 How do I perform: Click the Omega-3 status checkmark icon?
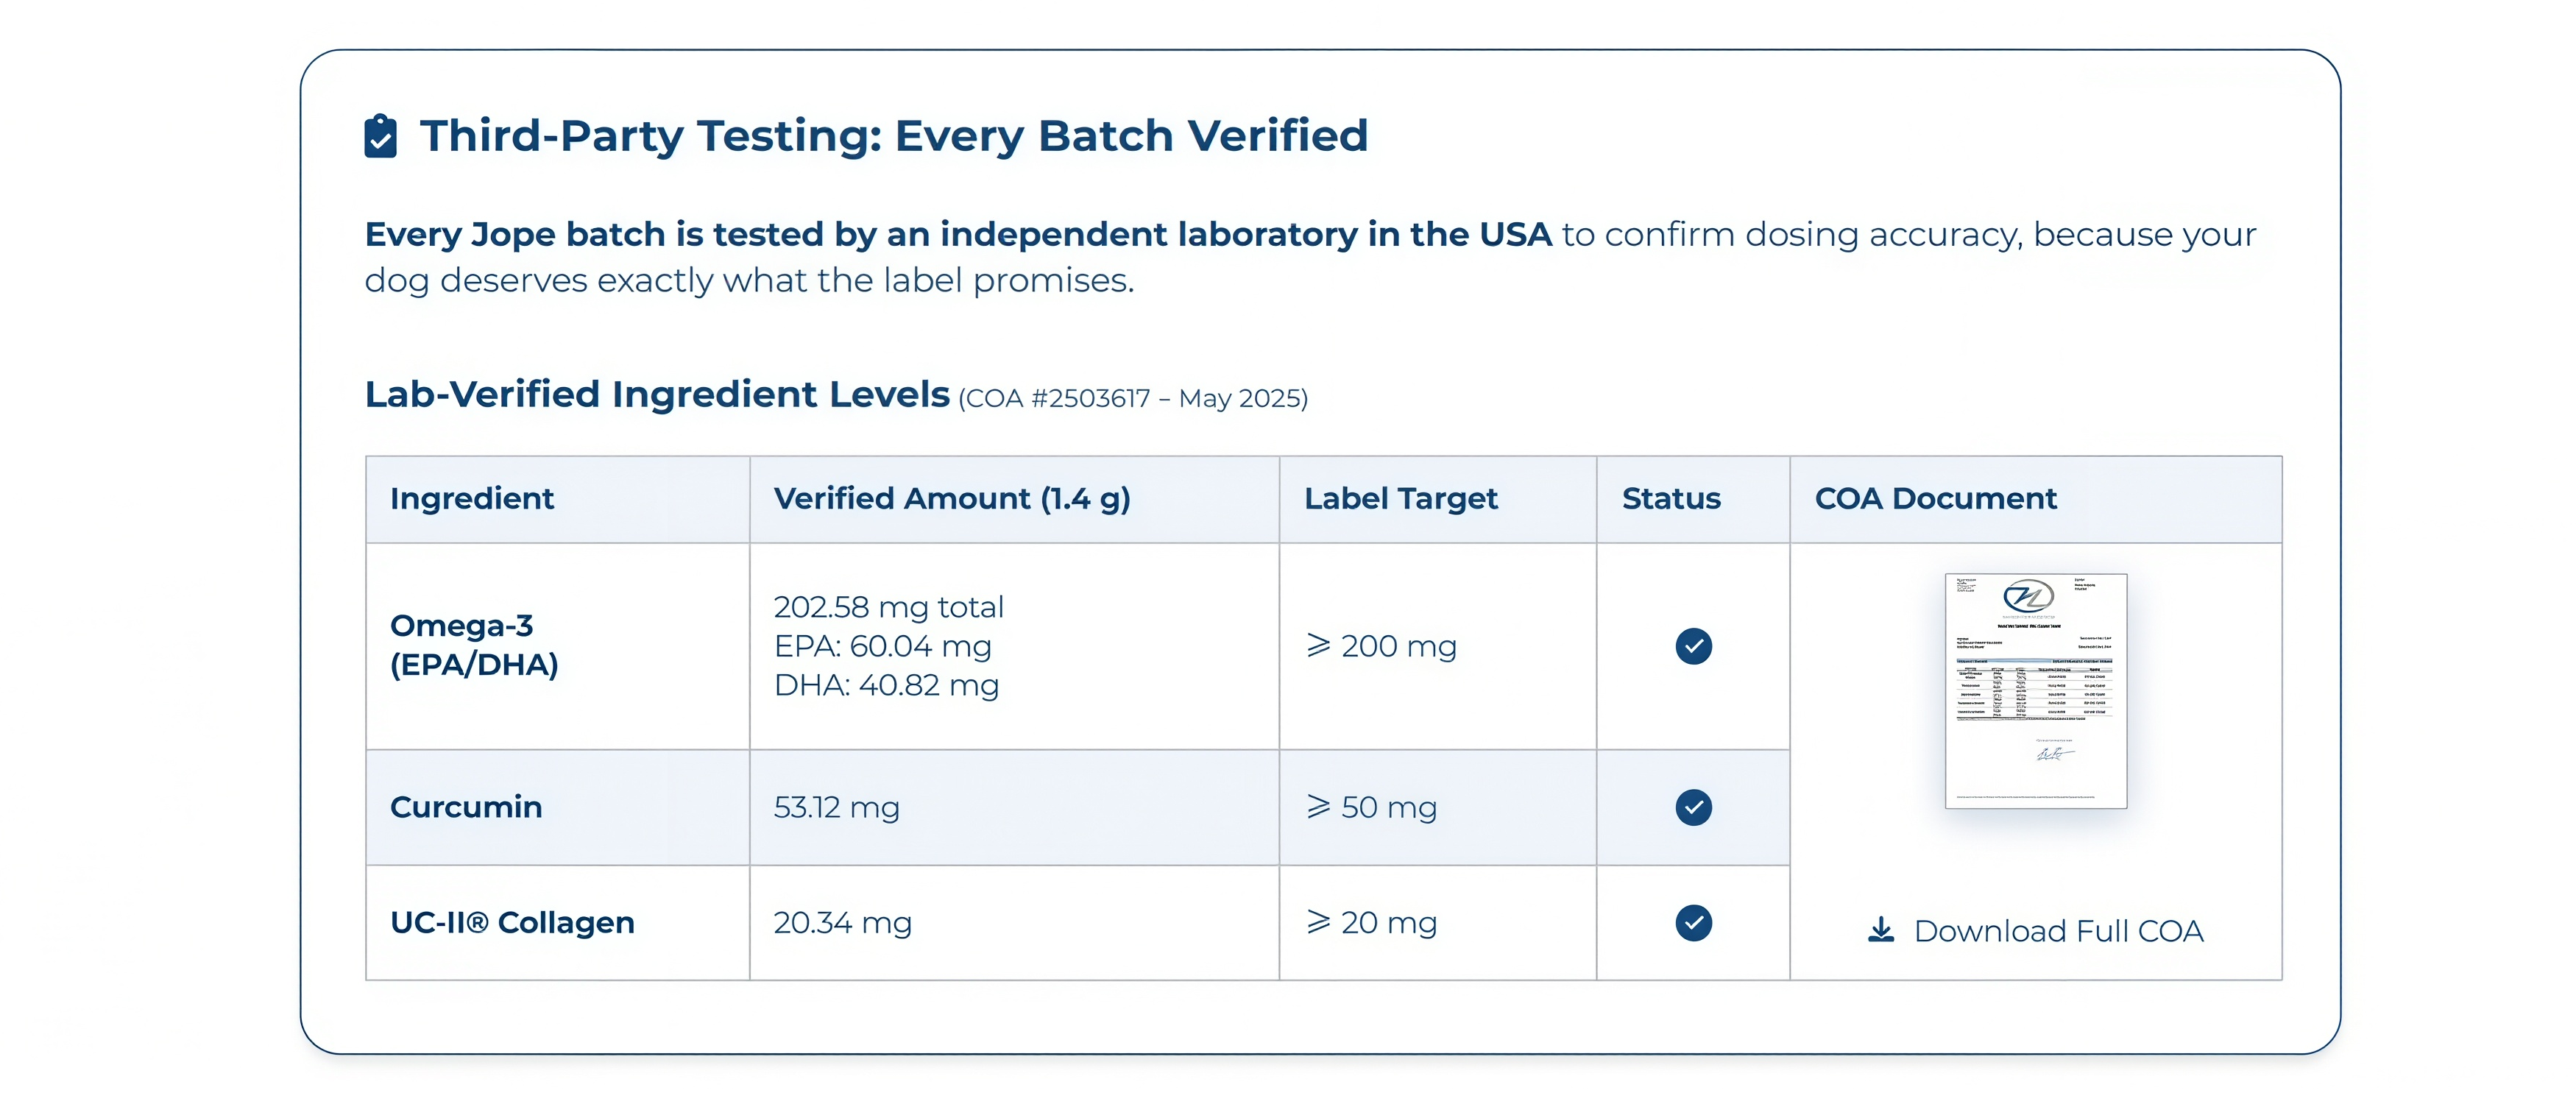(1693, 646)
